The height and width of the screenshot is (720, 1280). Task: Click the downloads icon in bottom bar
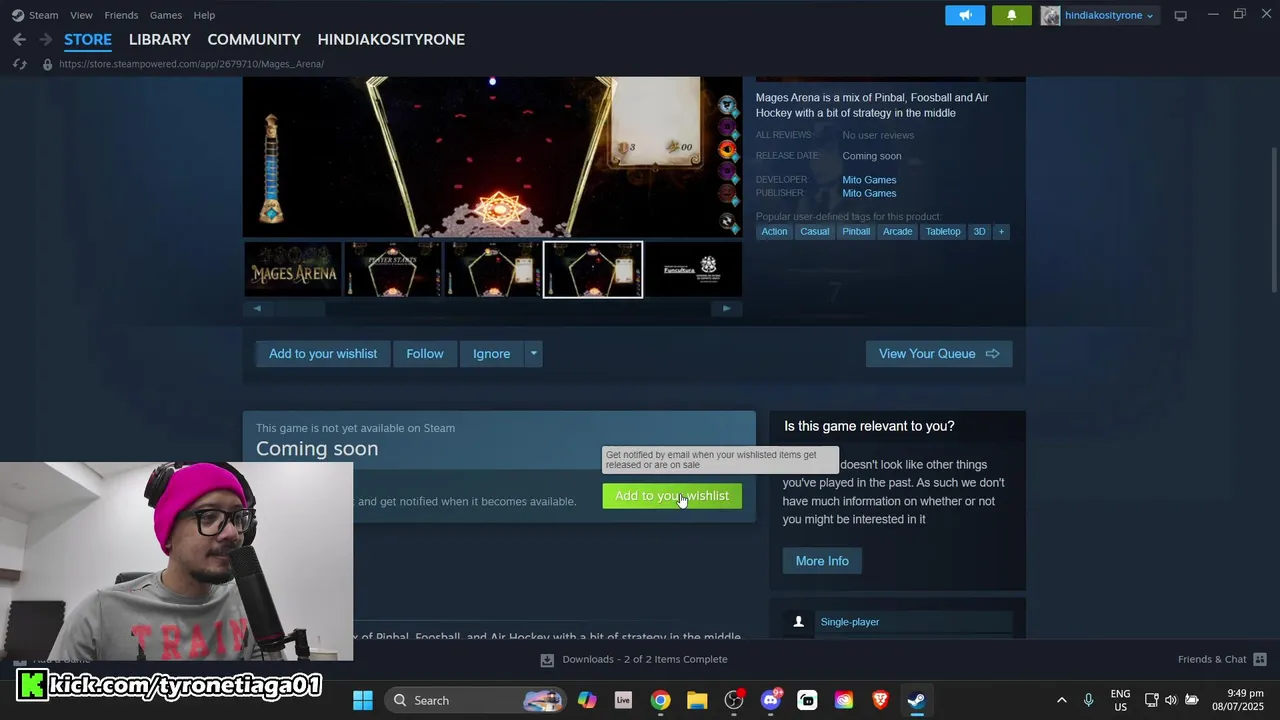(x=547, y=660)
